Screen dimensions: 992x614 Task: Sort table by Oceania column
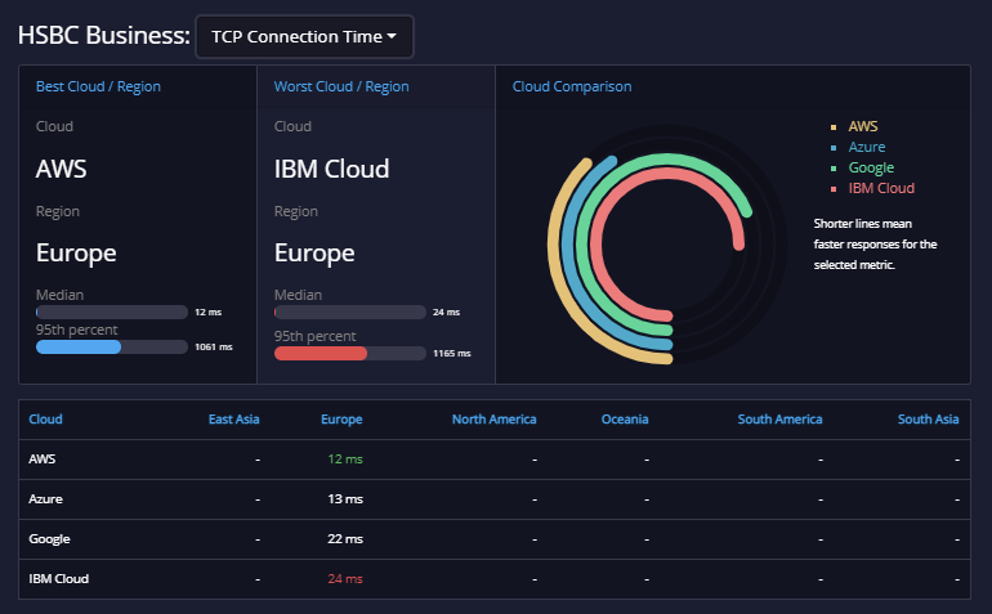[x=624, y=419]
